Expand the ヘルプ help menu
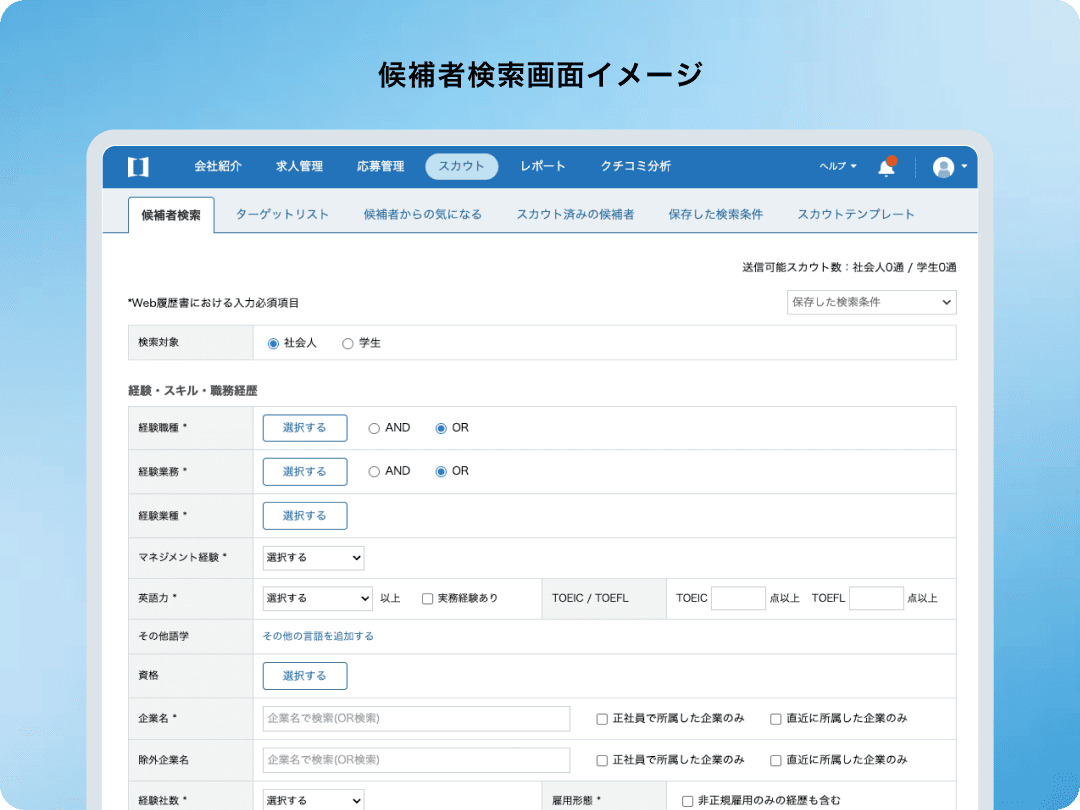The width and height of the screenshot is (1080, 810). (x=838, y=166)
